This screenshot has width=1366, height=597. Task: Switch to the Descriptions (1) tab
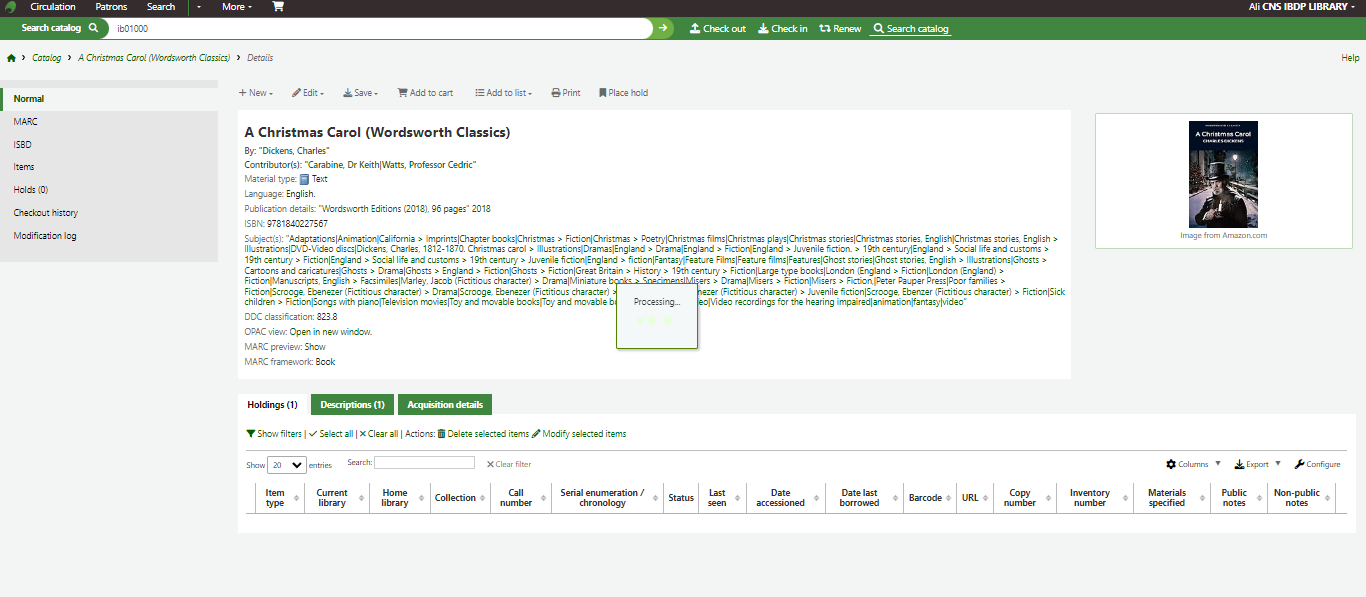tap(352, 405)
